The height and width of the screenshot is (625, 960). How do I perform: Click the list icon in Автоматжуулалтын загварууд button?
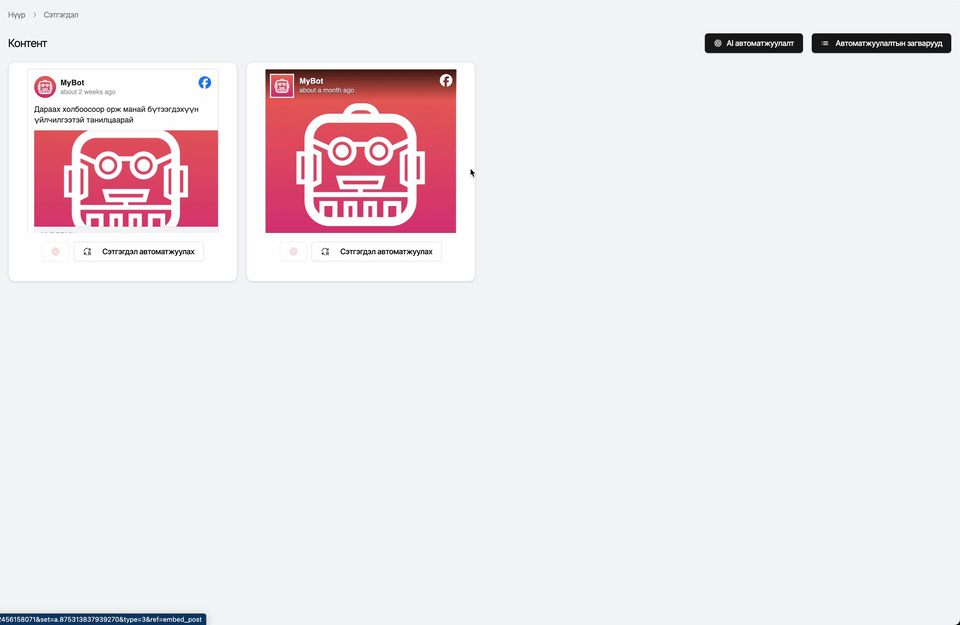coord(825,44)
